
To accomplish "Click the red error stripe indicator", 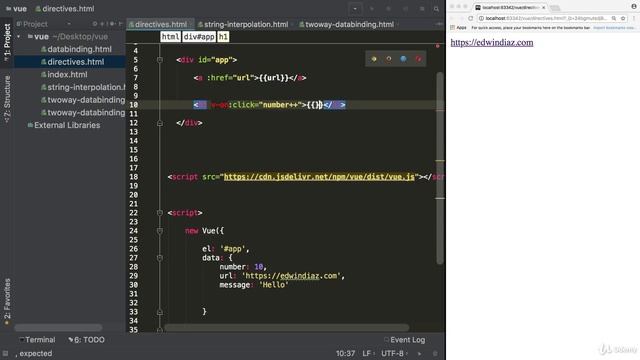I will 438,46.
